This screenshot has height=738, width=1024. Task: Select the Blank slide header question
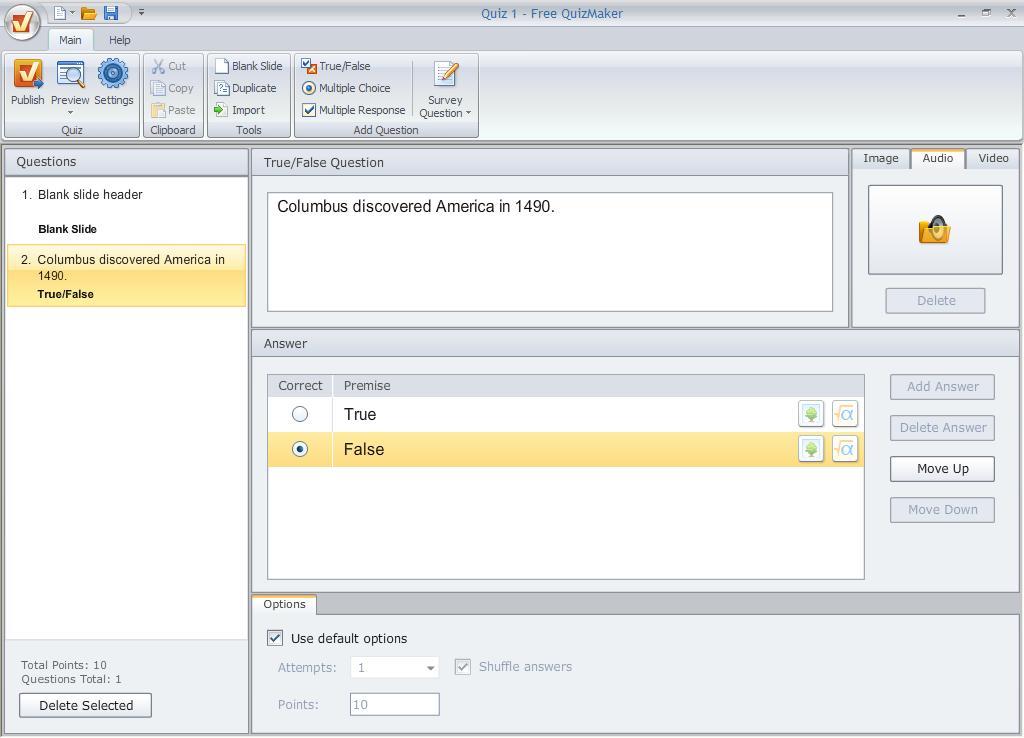90,194
